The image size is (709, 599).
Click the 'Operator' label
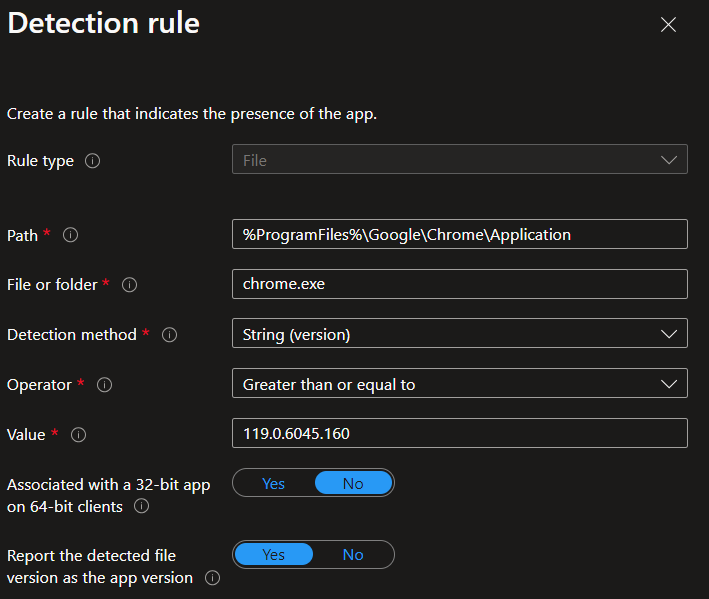[39, 385]
